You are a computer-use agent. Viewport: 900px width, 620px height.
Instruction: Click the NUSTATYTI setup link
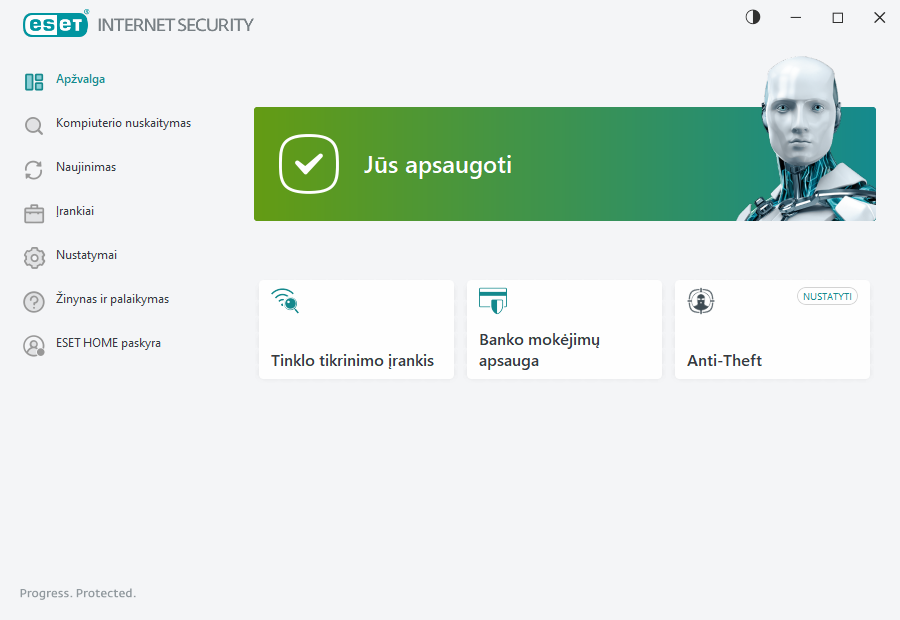pyautogui.click(x=827, y=296)
